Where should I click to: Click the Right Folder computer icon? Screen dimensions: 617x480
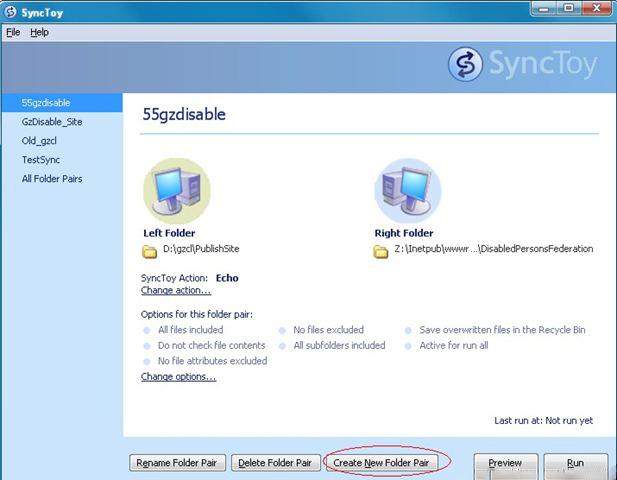408,191
